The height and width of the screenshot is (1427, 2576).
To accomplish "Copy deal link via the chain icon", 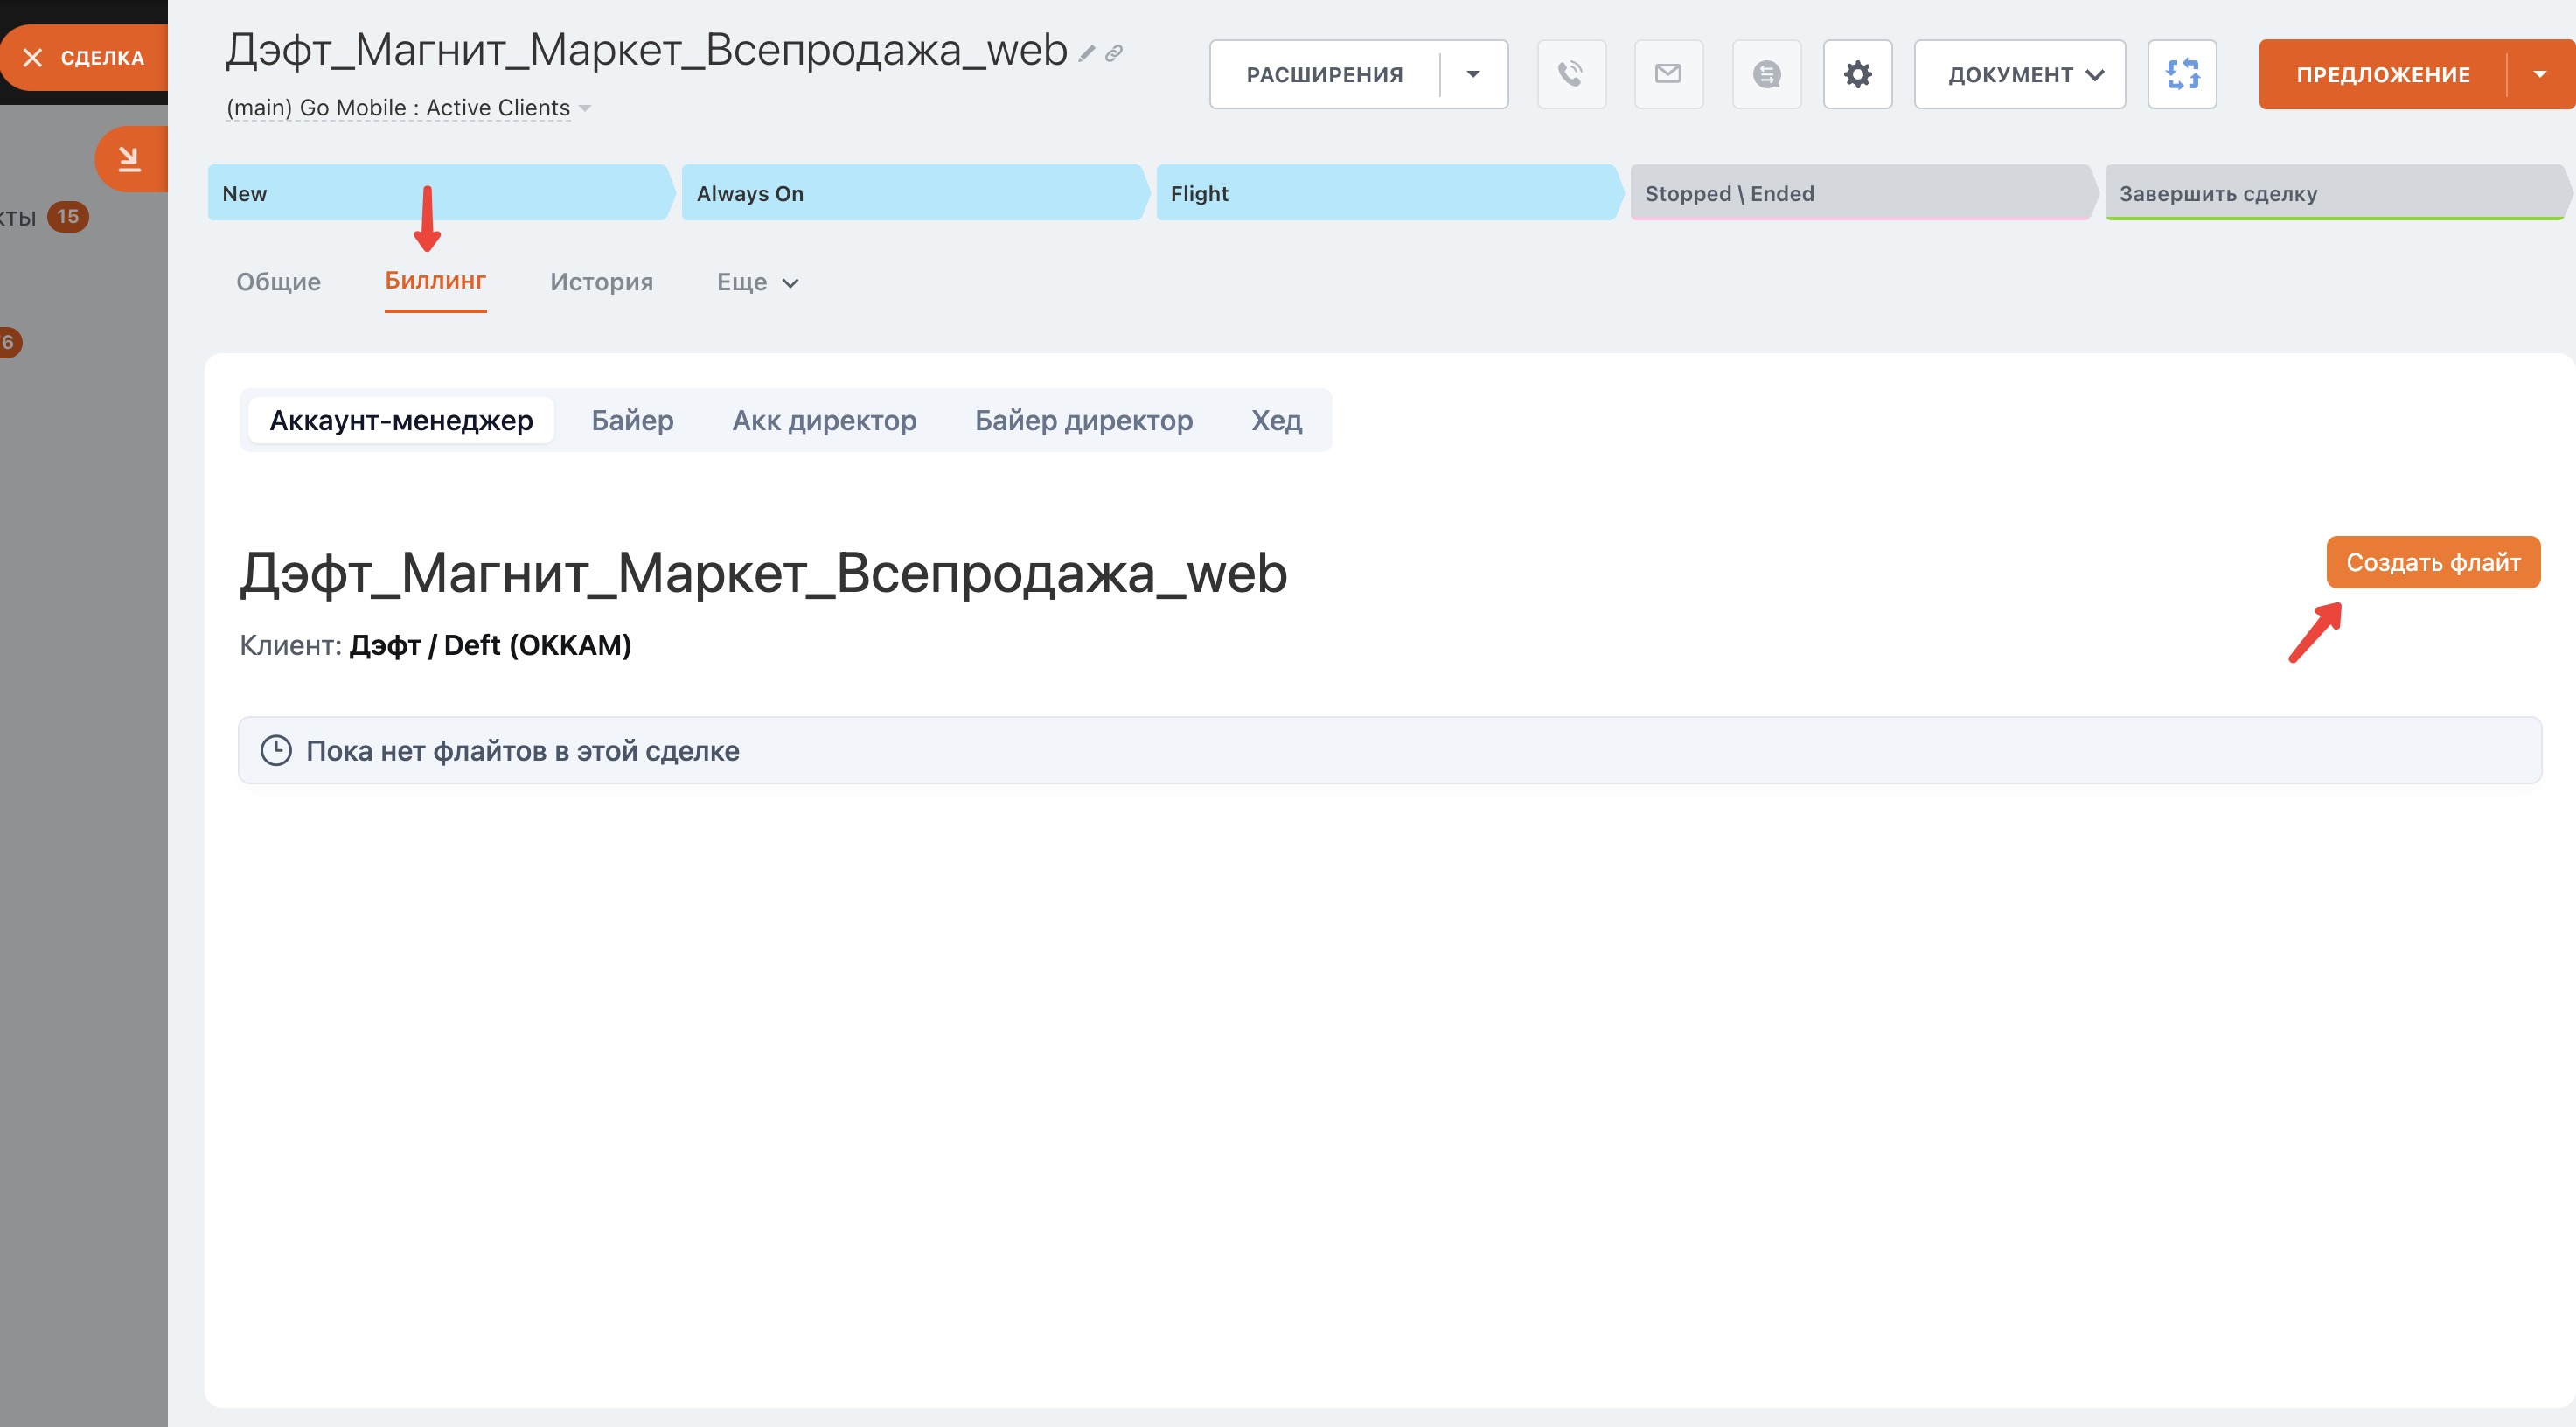I will click(1114, 54).
